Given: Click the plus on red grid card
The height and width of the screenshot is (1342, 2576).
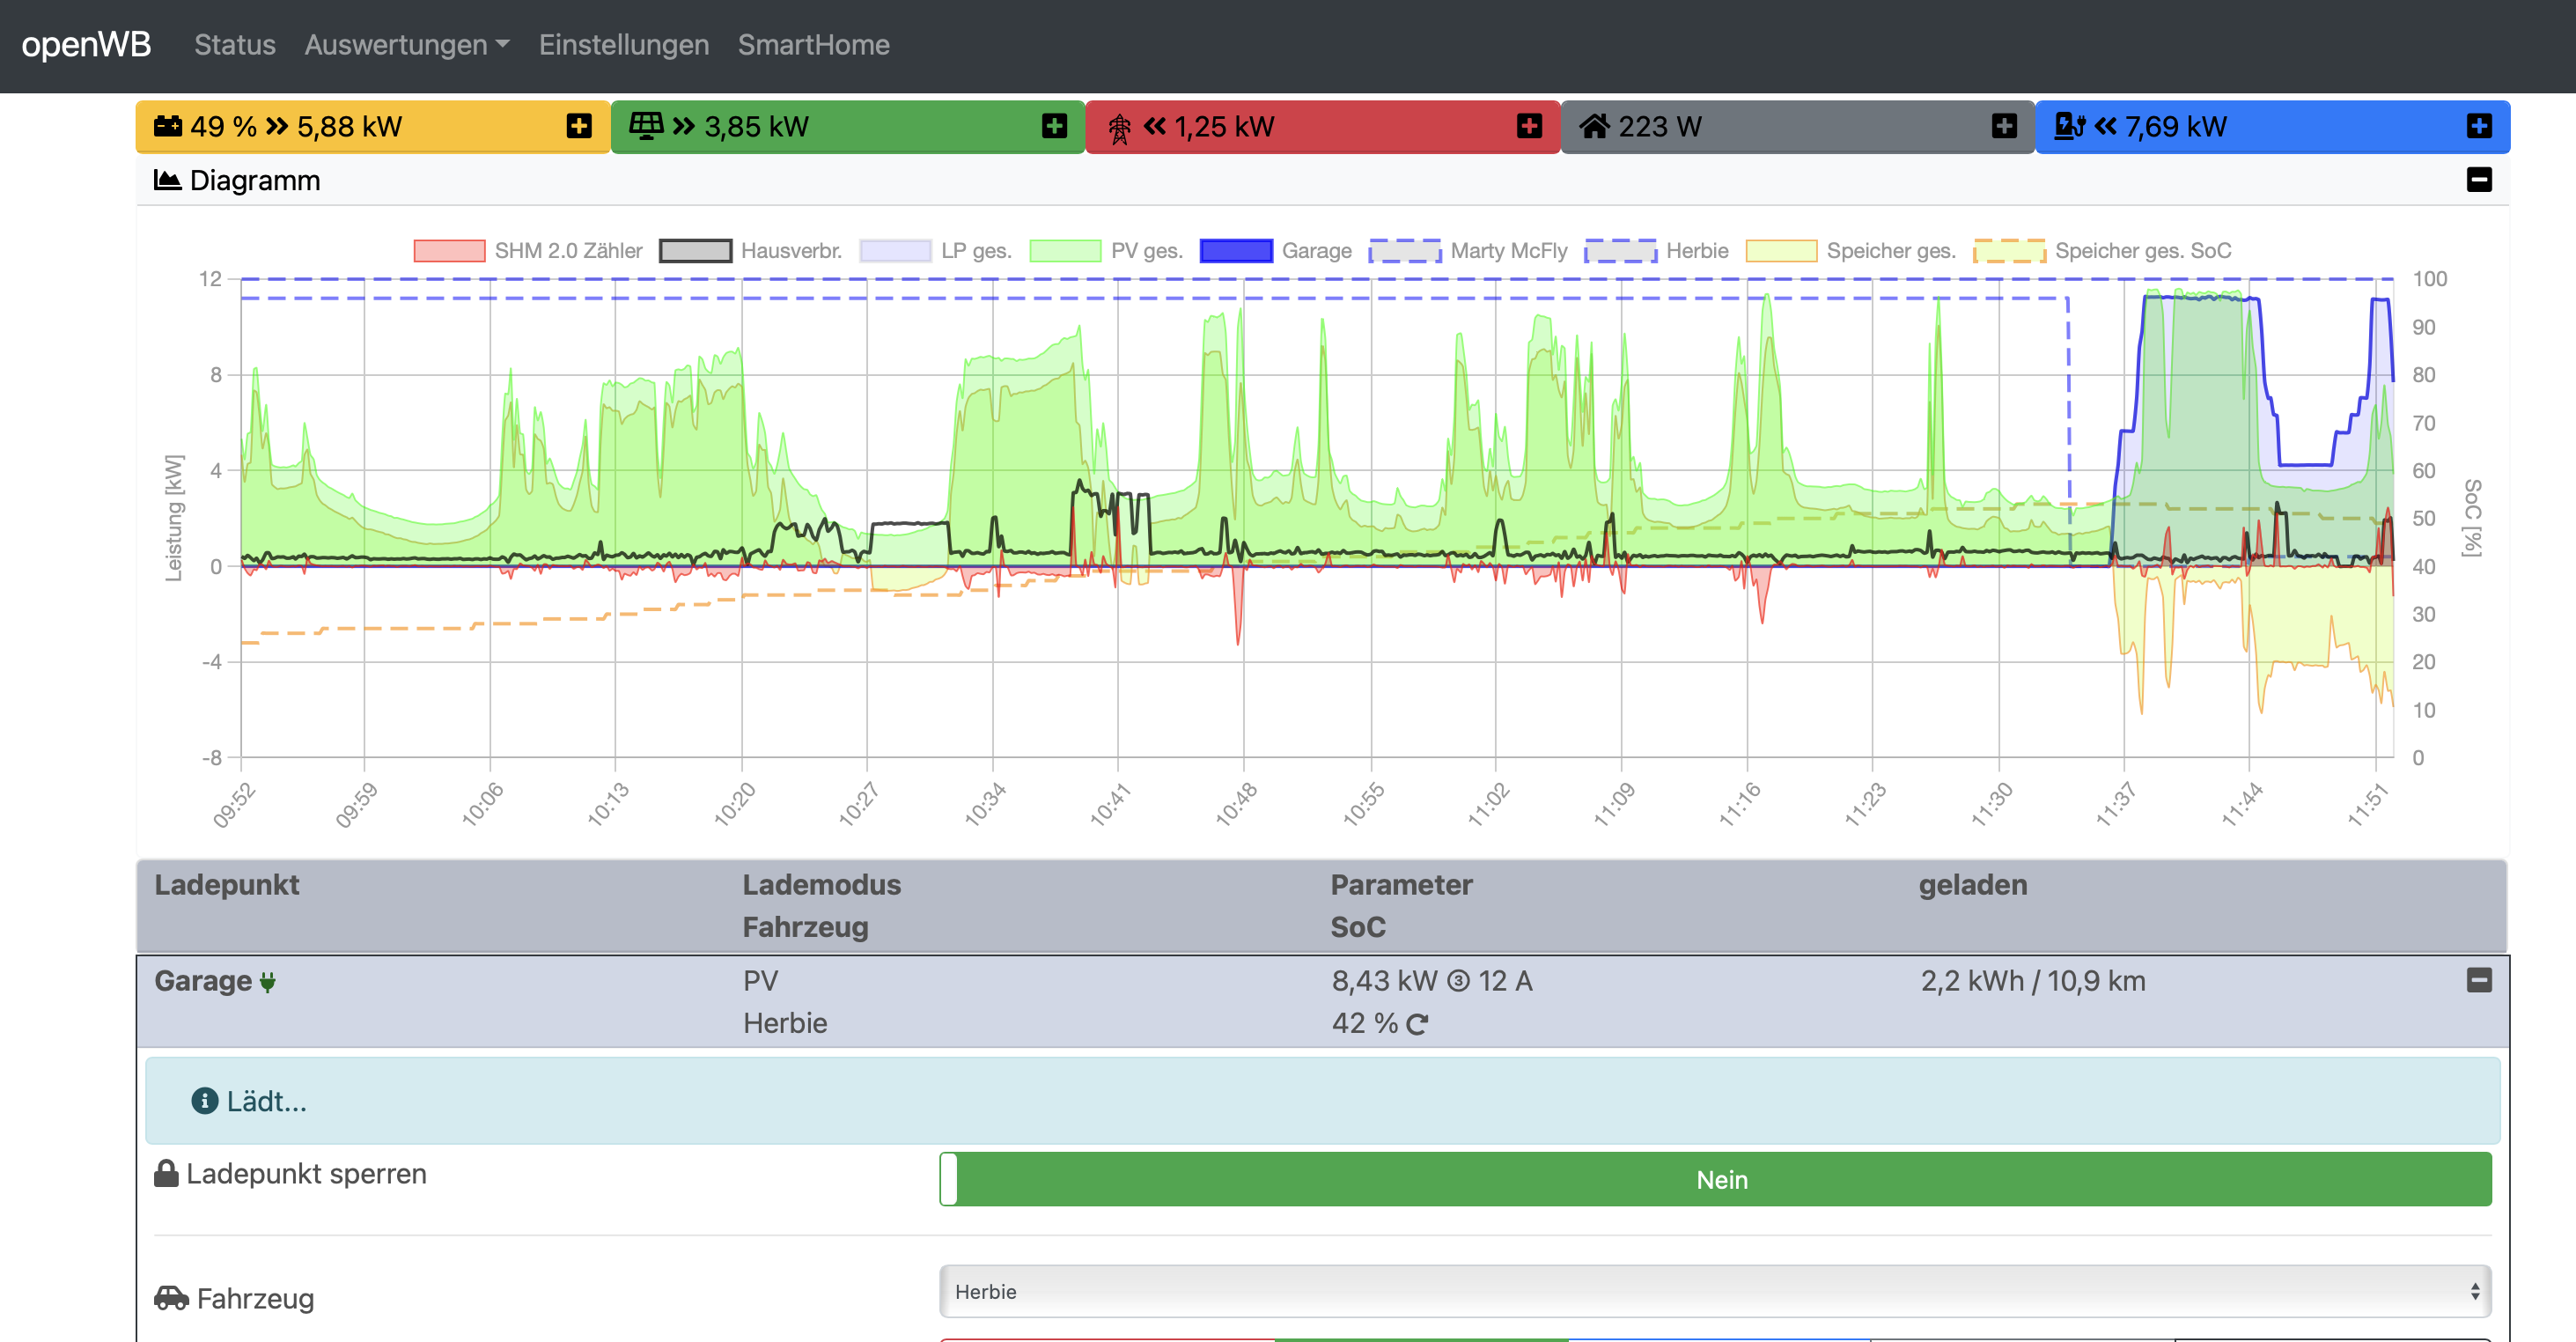Looking at the screenshot, I should 1528,126.
